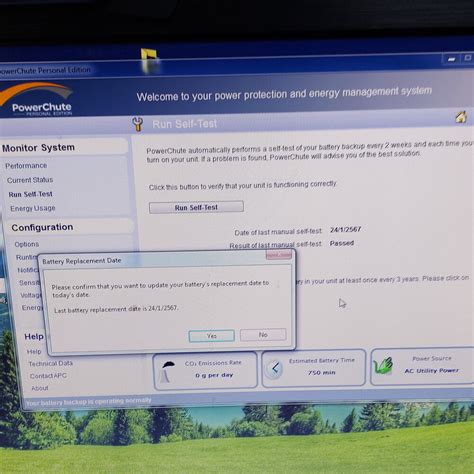The height and width of the screenshot is (474, 474).
Task: Start the Run Self-Test button
Action: 196,207
